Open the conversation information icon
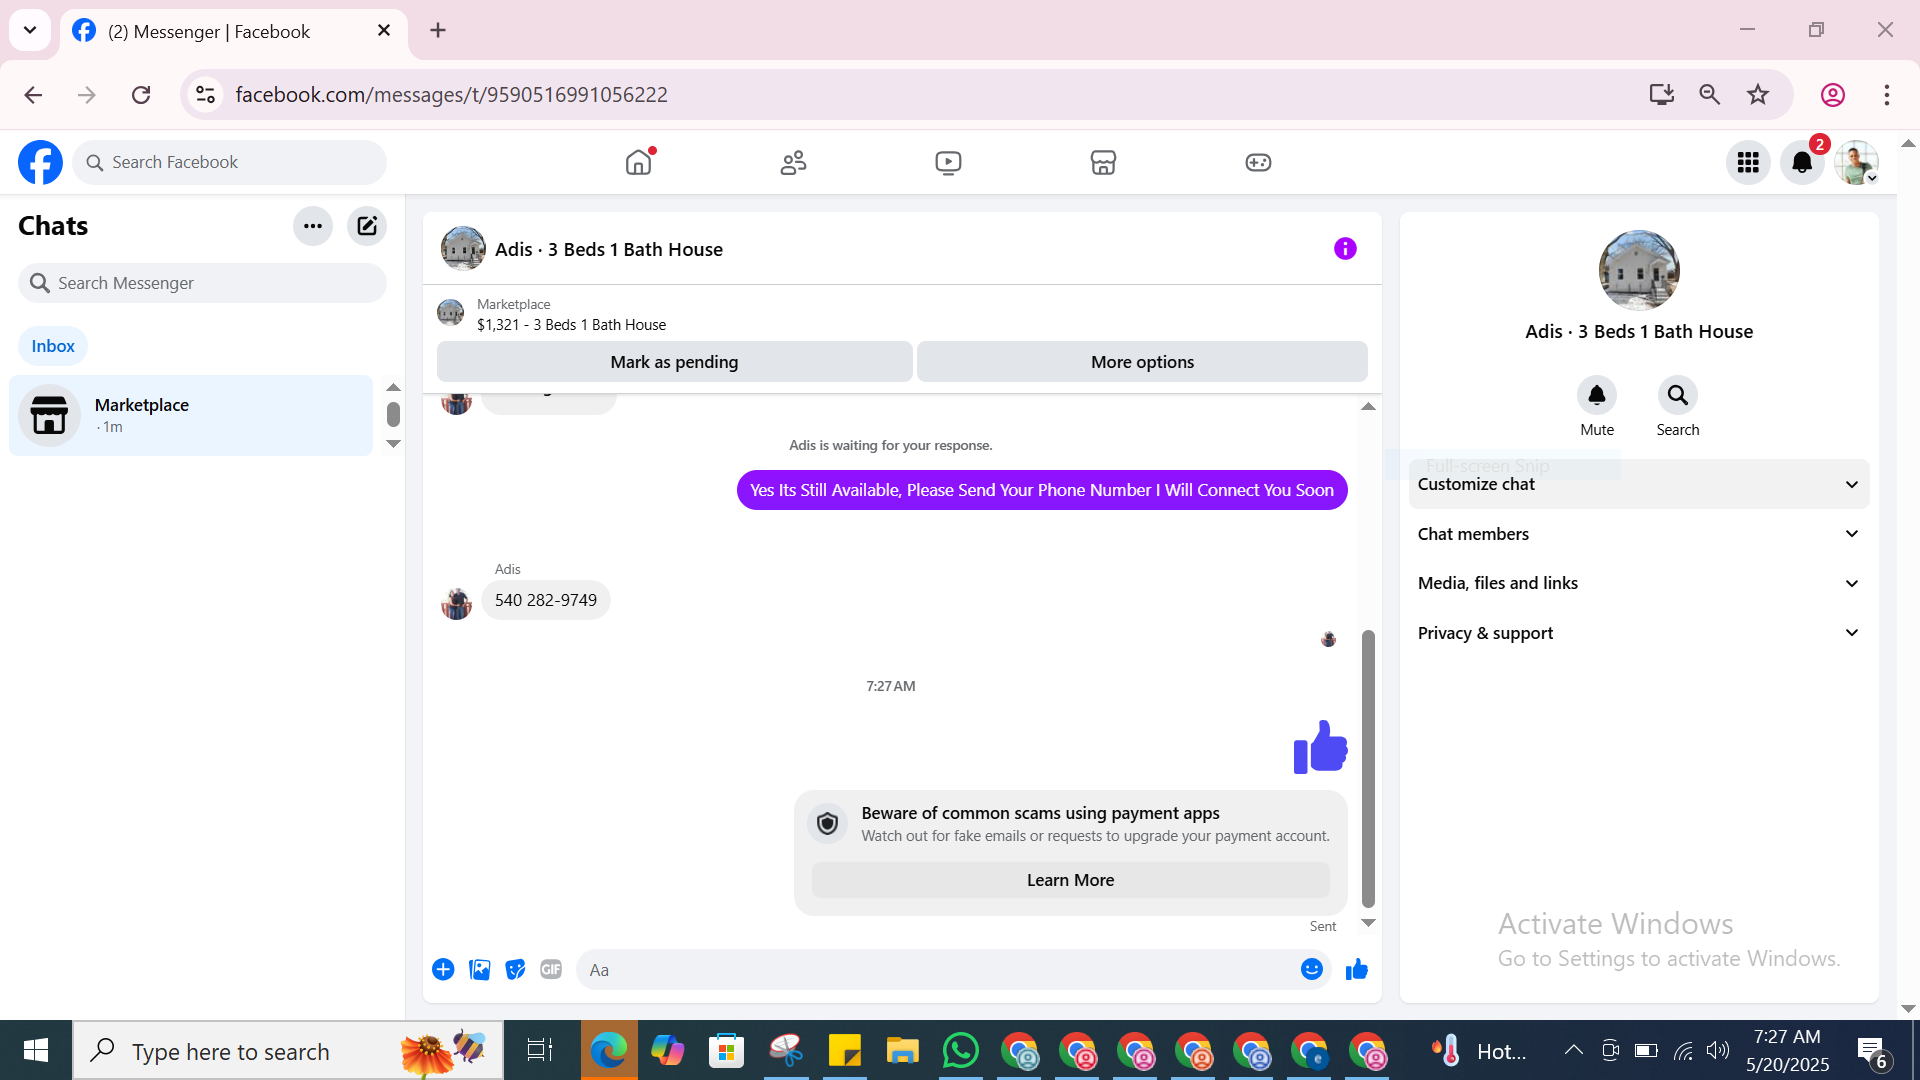The image size is (1920, 1080). (1345, 249)
